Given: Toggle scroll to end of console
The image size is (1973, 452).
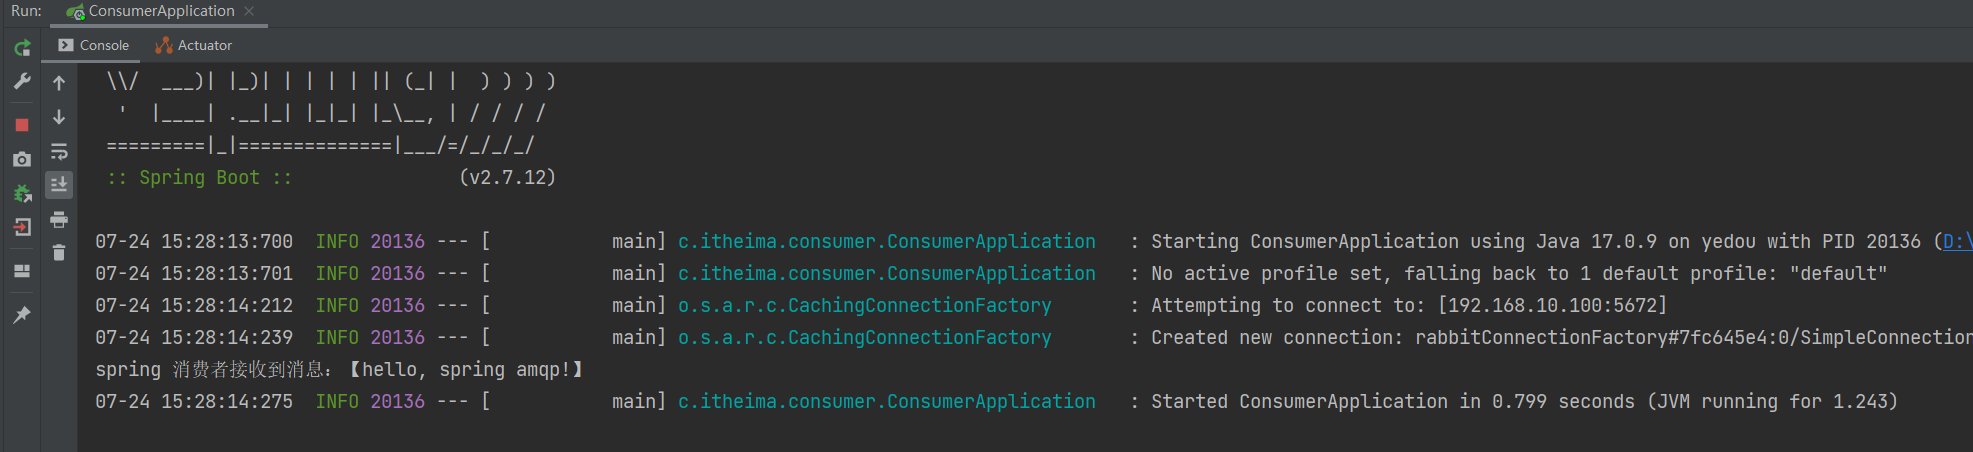Looking at the screenshot, I should point(59,185).
